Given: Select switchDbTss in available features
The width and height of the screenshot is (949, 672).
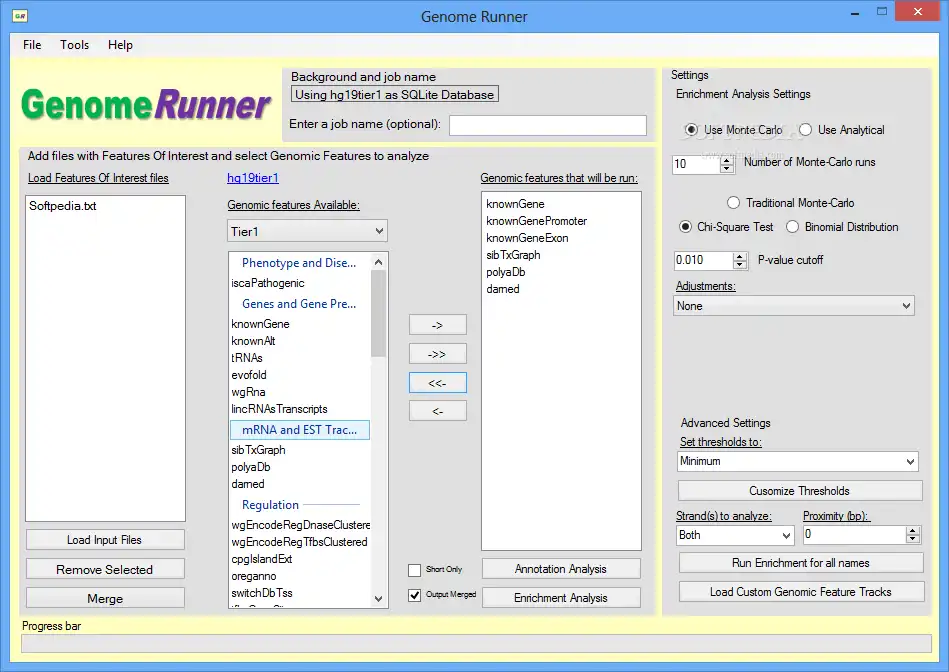Looking at the screenshot, I should pos(261,593).
